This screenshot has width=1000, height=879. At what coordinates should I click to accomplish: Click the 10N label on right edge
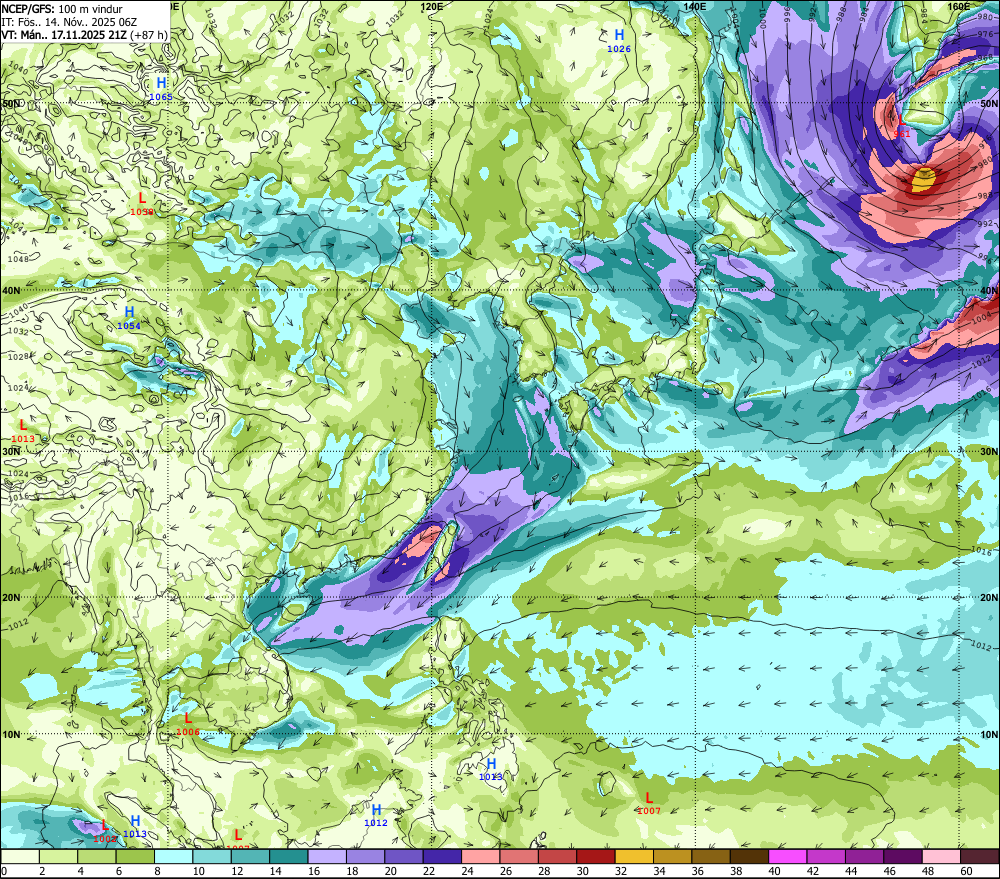pos(989,735)
